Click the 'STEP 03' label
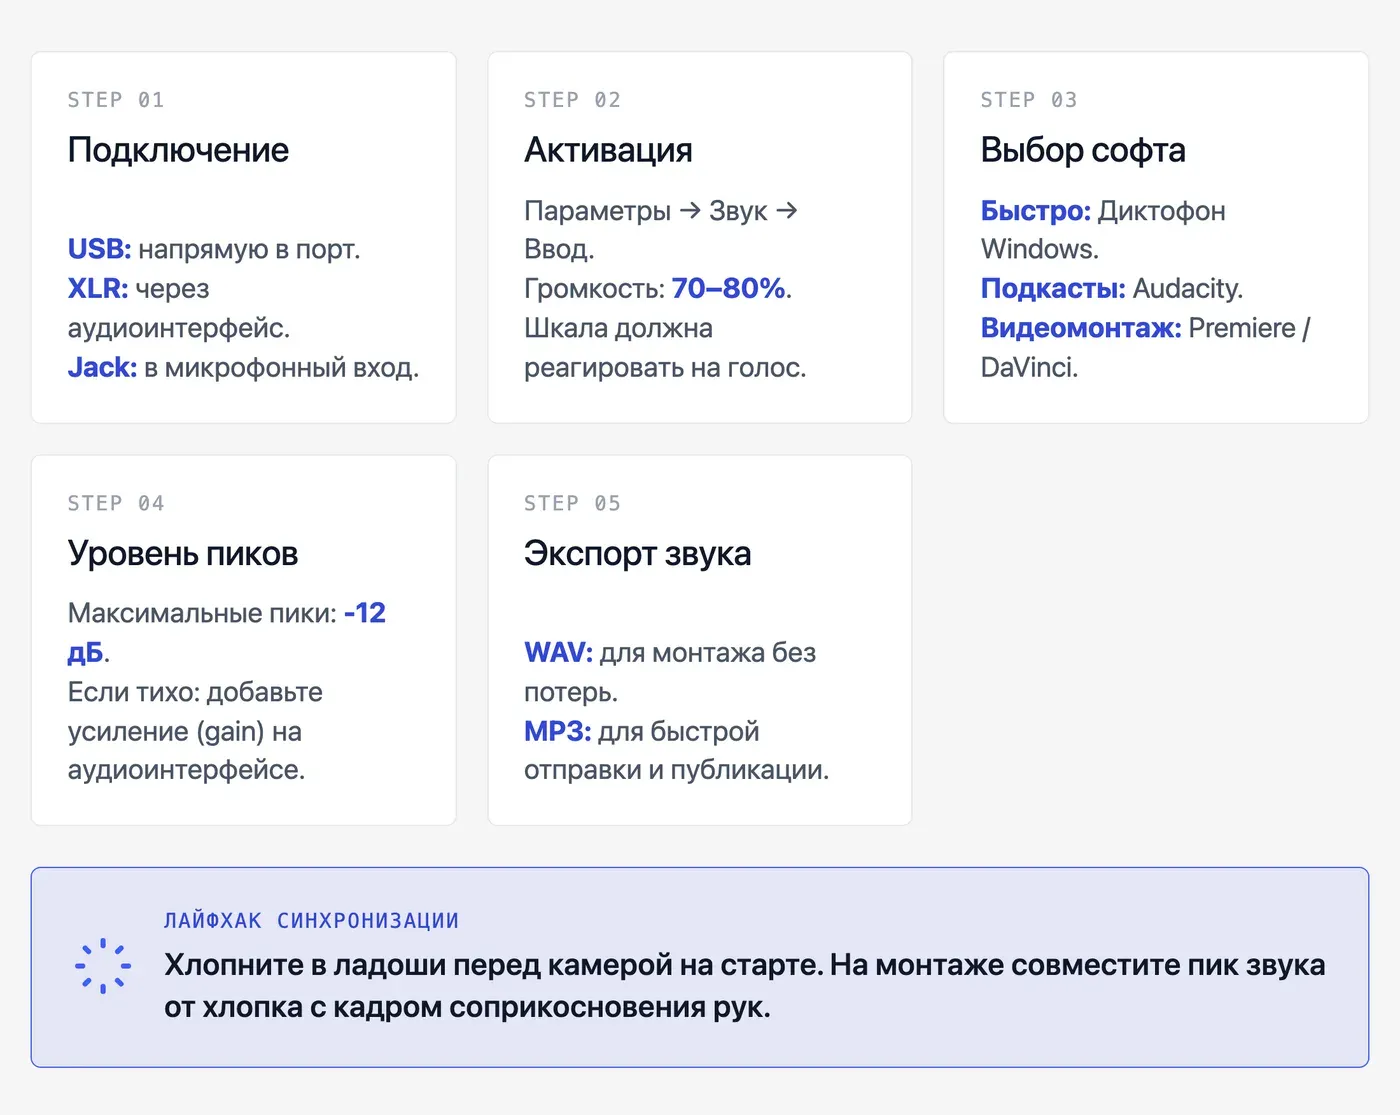The height and width of the screenshot is (1115, 1400). (1029, 100)
